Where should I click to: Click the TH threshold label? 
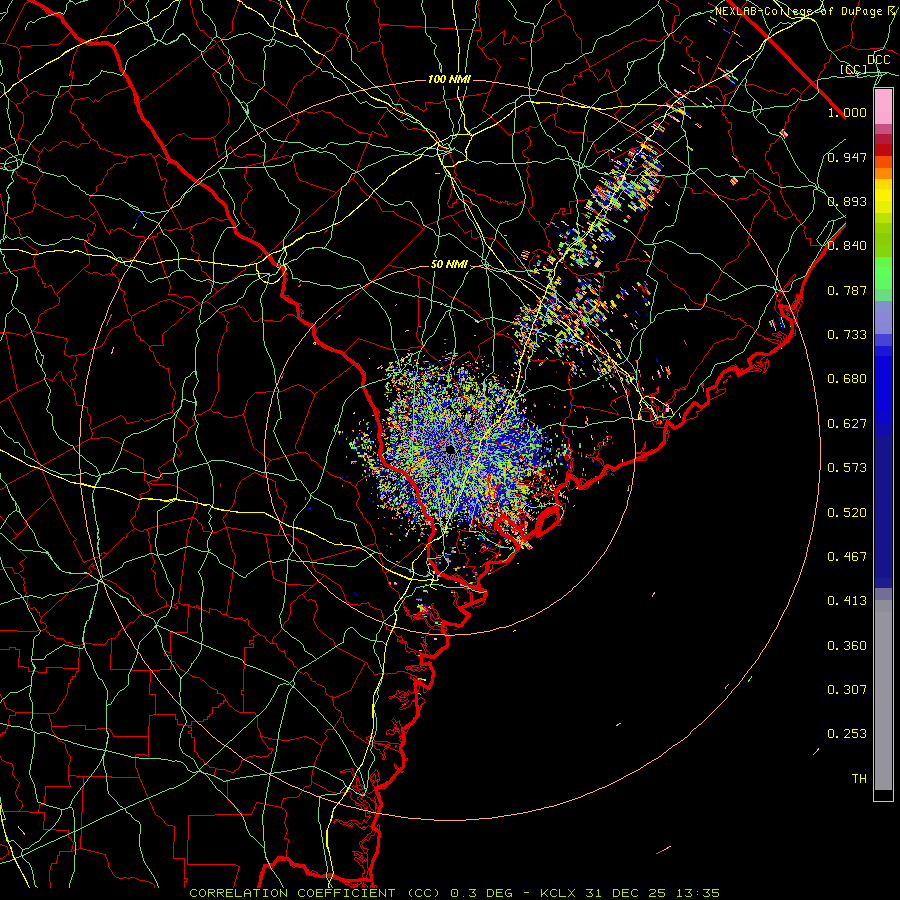[859, 778]
